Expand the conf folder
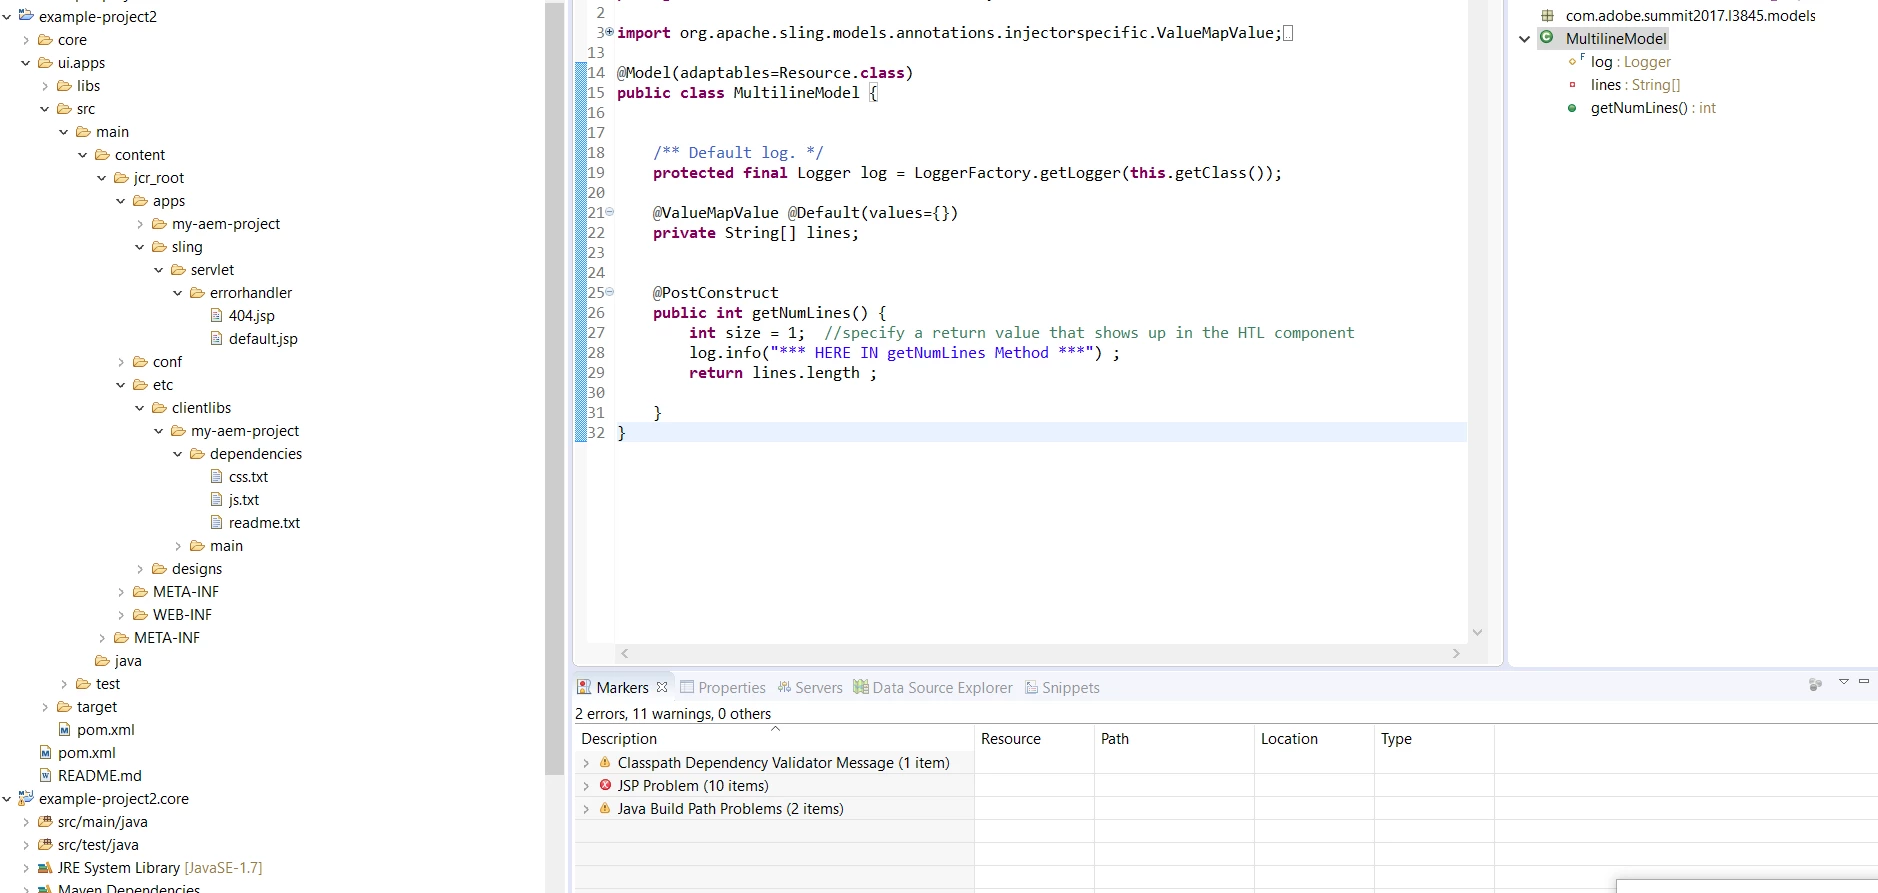The image size is (1878, 893). (x=121, y=362)
